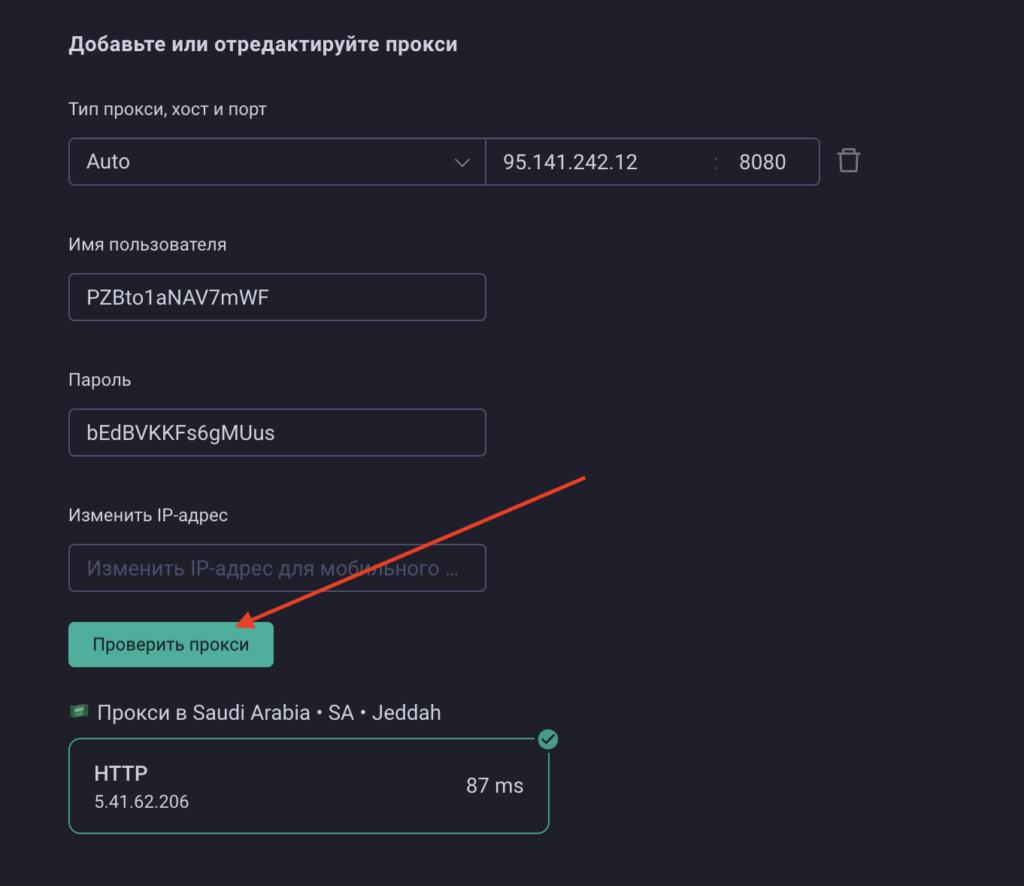The image size is (1024, 886).
Task: Click the 87 ms latency value
Action: pos(494,786)
